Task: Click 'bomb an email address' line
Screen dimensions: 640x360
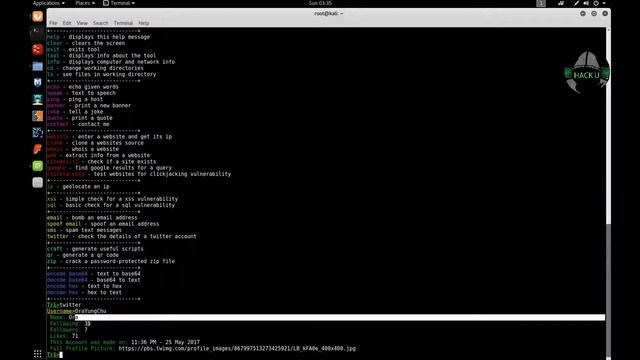Action: (104, 218)
